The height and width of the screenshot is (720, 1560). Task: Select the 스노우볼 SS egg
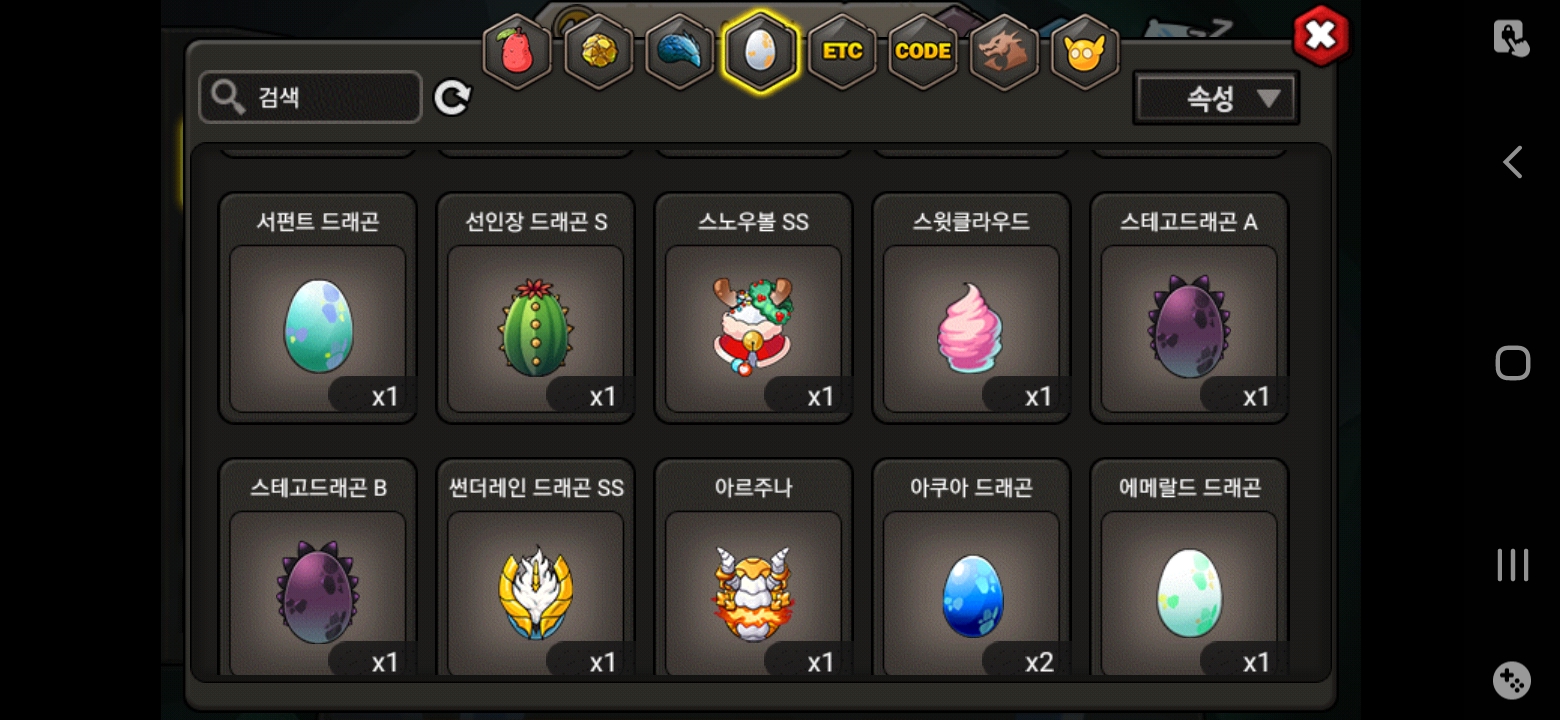[754, 308]
